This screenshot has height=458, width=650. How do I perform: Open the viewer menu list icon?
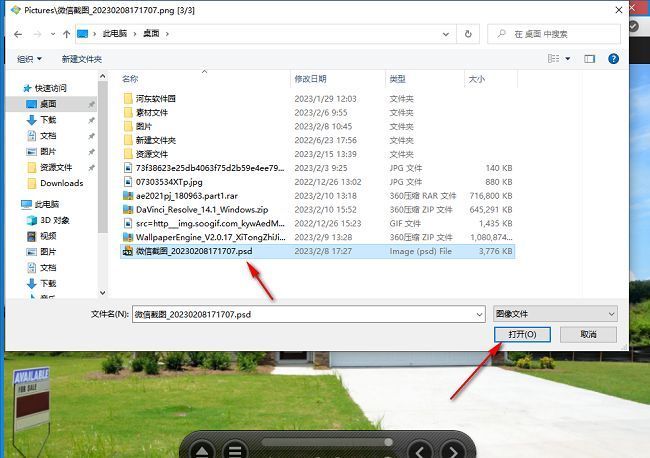tap(234, 449)
